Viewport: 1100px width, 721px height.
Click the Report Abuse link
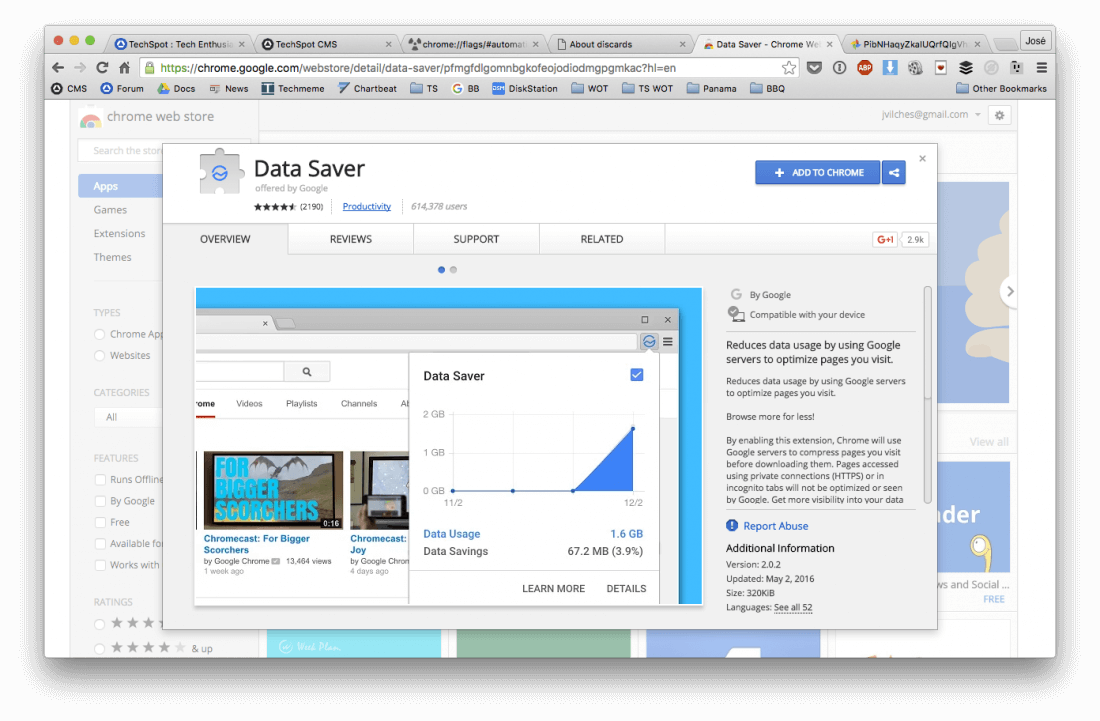pos(776,526)
